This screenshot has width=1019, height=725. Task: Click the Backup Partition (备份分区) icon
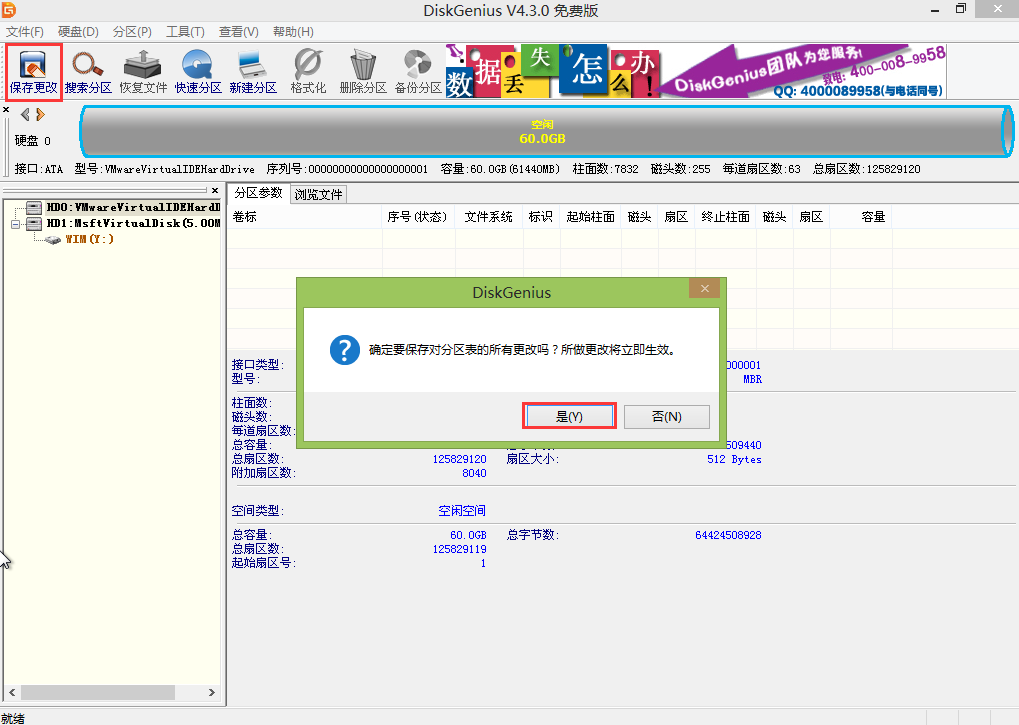[417, 70]
